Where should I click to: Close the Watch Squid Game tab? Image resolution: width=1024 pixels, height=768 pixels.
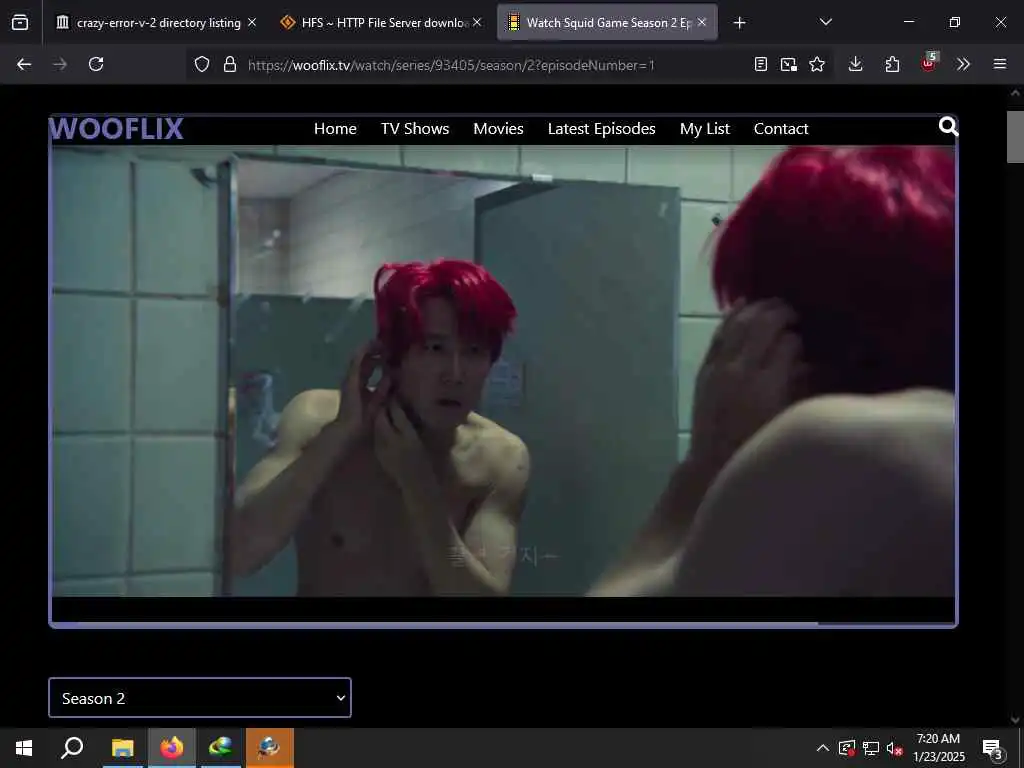point(702,22)
